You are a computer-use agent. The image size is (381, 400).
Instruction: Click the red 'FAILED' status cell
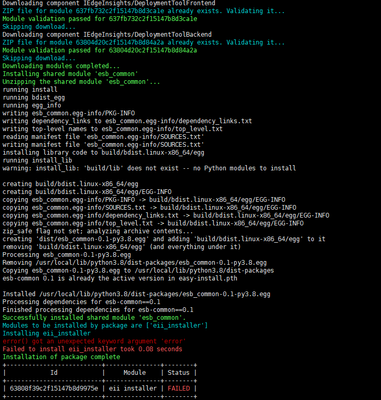(179, 388)
